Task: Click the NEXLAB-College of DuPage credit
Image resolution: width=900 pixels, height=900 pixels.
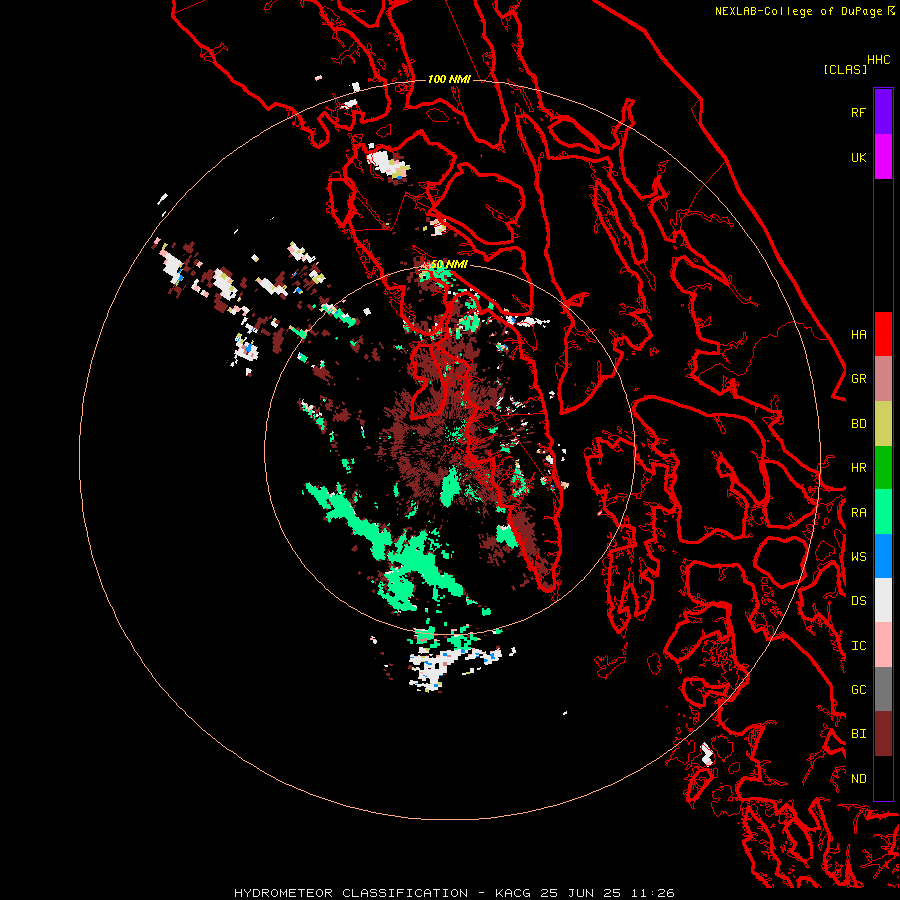Action: pyautogui.click(x=798, y=11)
